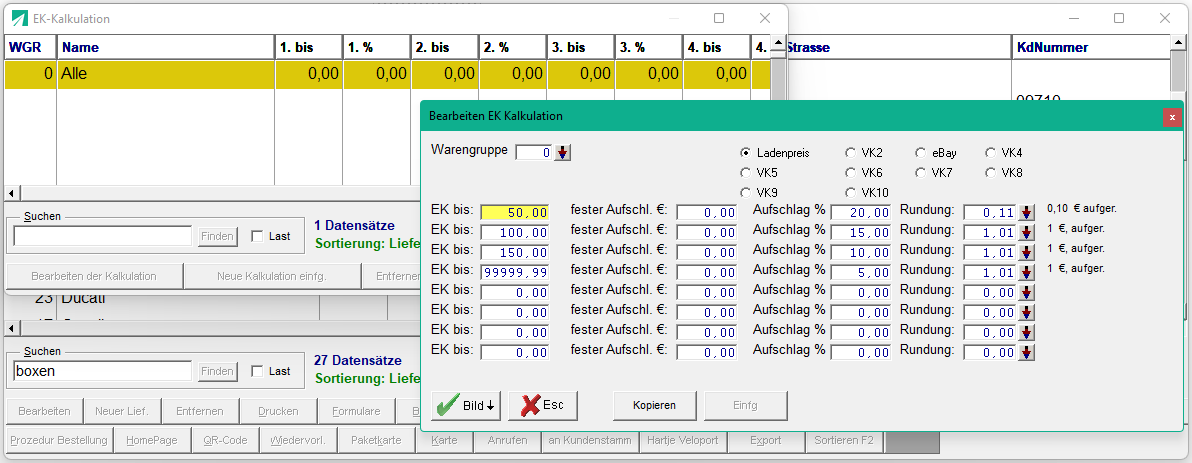
Task: Select VK7 price option
Action: coord(921,173)
